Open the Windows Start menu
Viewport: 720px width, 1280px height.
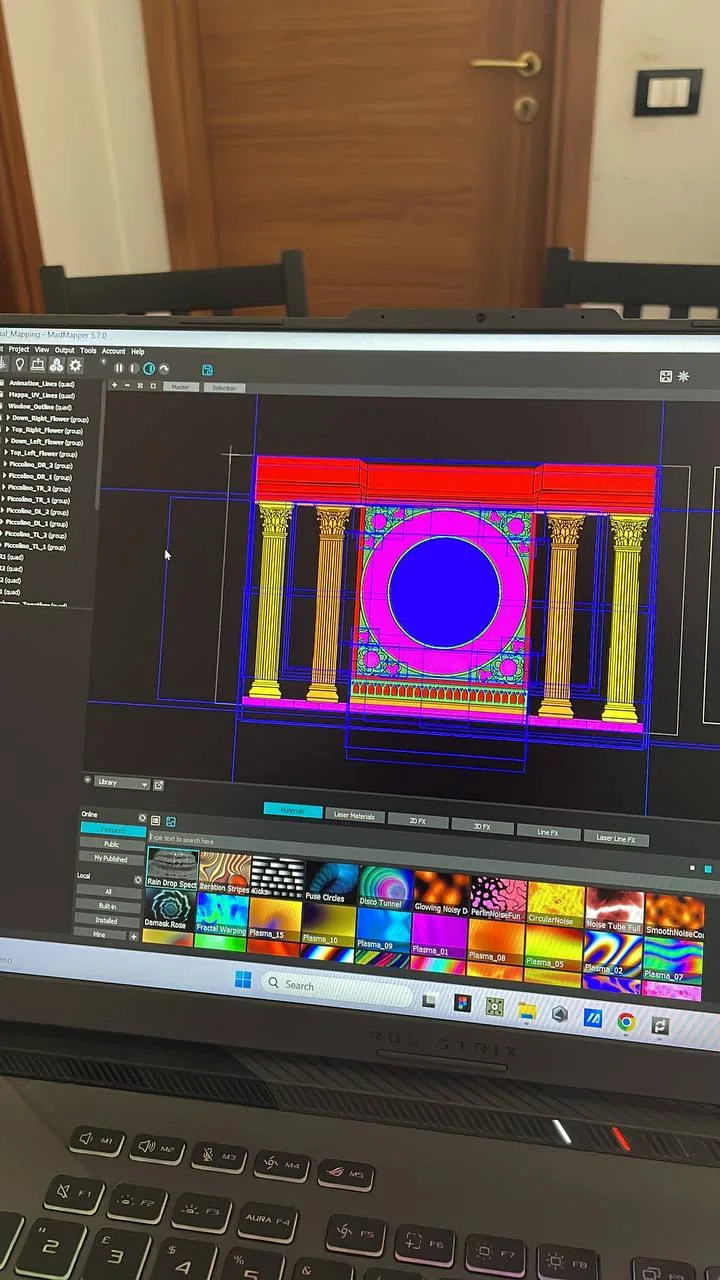(243, 981)
